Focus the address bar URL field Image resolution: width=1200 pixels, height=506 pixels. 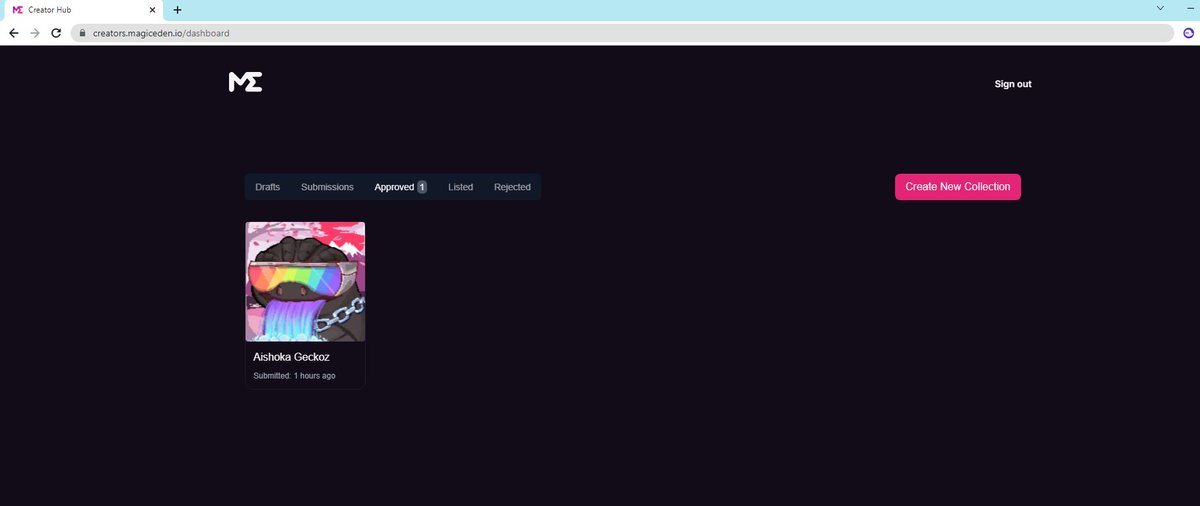click(x=622, y=33)
